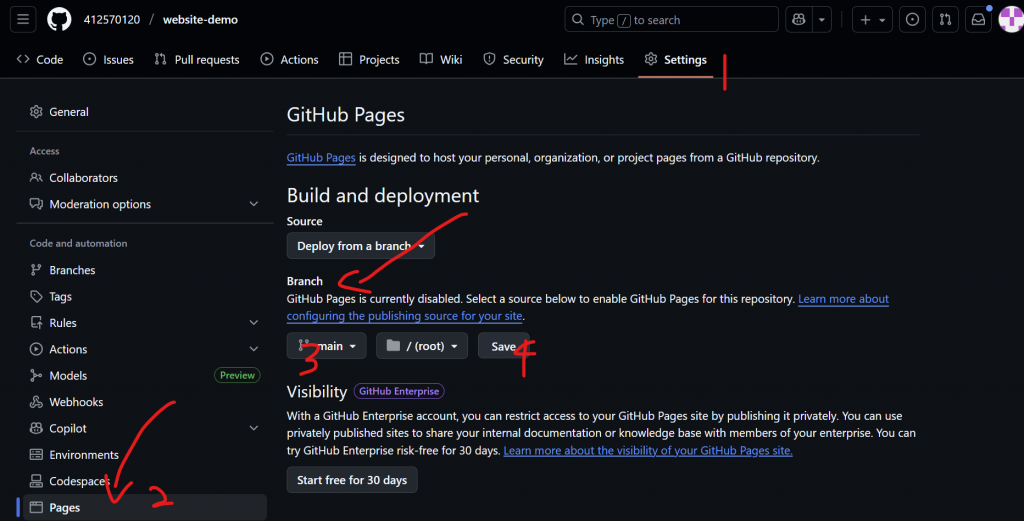Viewport: 1024px width, 521px height.
Task: Select the Settings repository tab
Action: [675, 59]
